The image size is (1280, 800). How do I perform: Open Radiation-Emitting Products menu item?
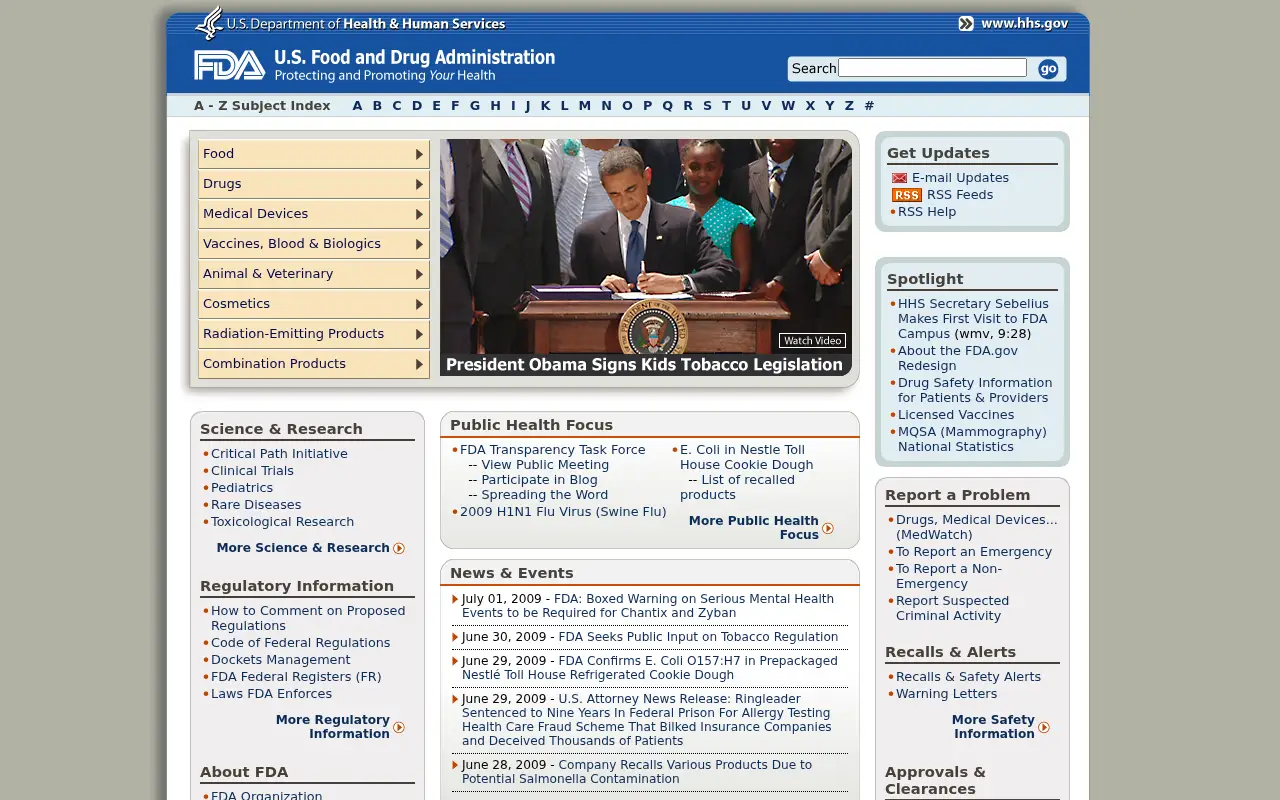coord(314,334)
